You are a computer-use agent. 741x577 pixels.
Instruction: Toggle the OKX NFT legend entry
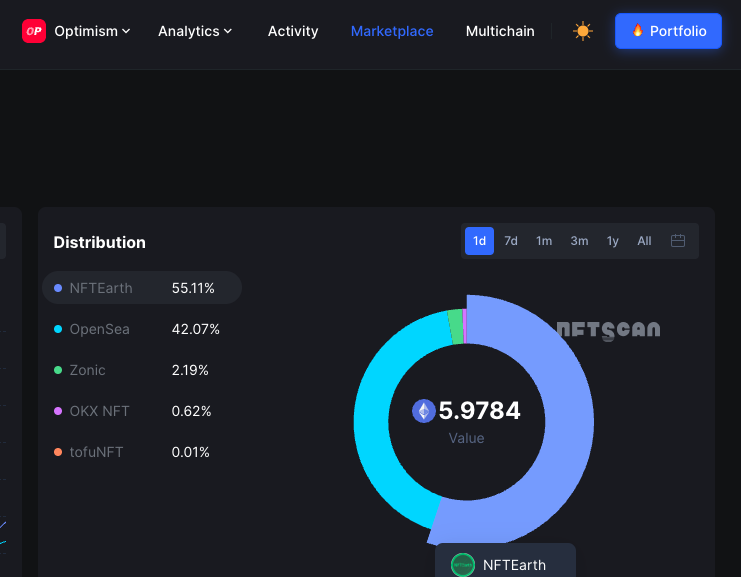[133, 411]
